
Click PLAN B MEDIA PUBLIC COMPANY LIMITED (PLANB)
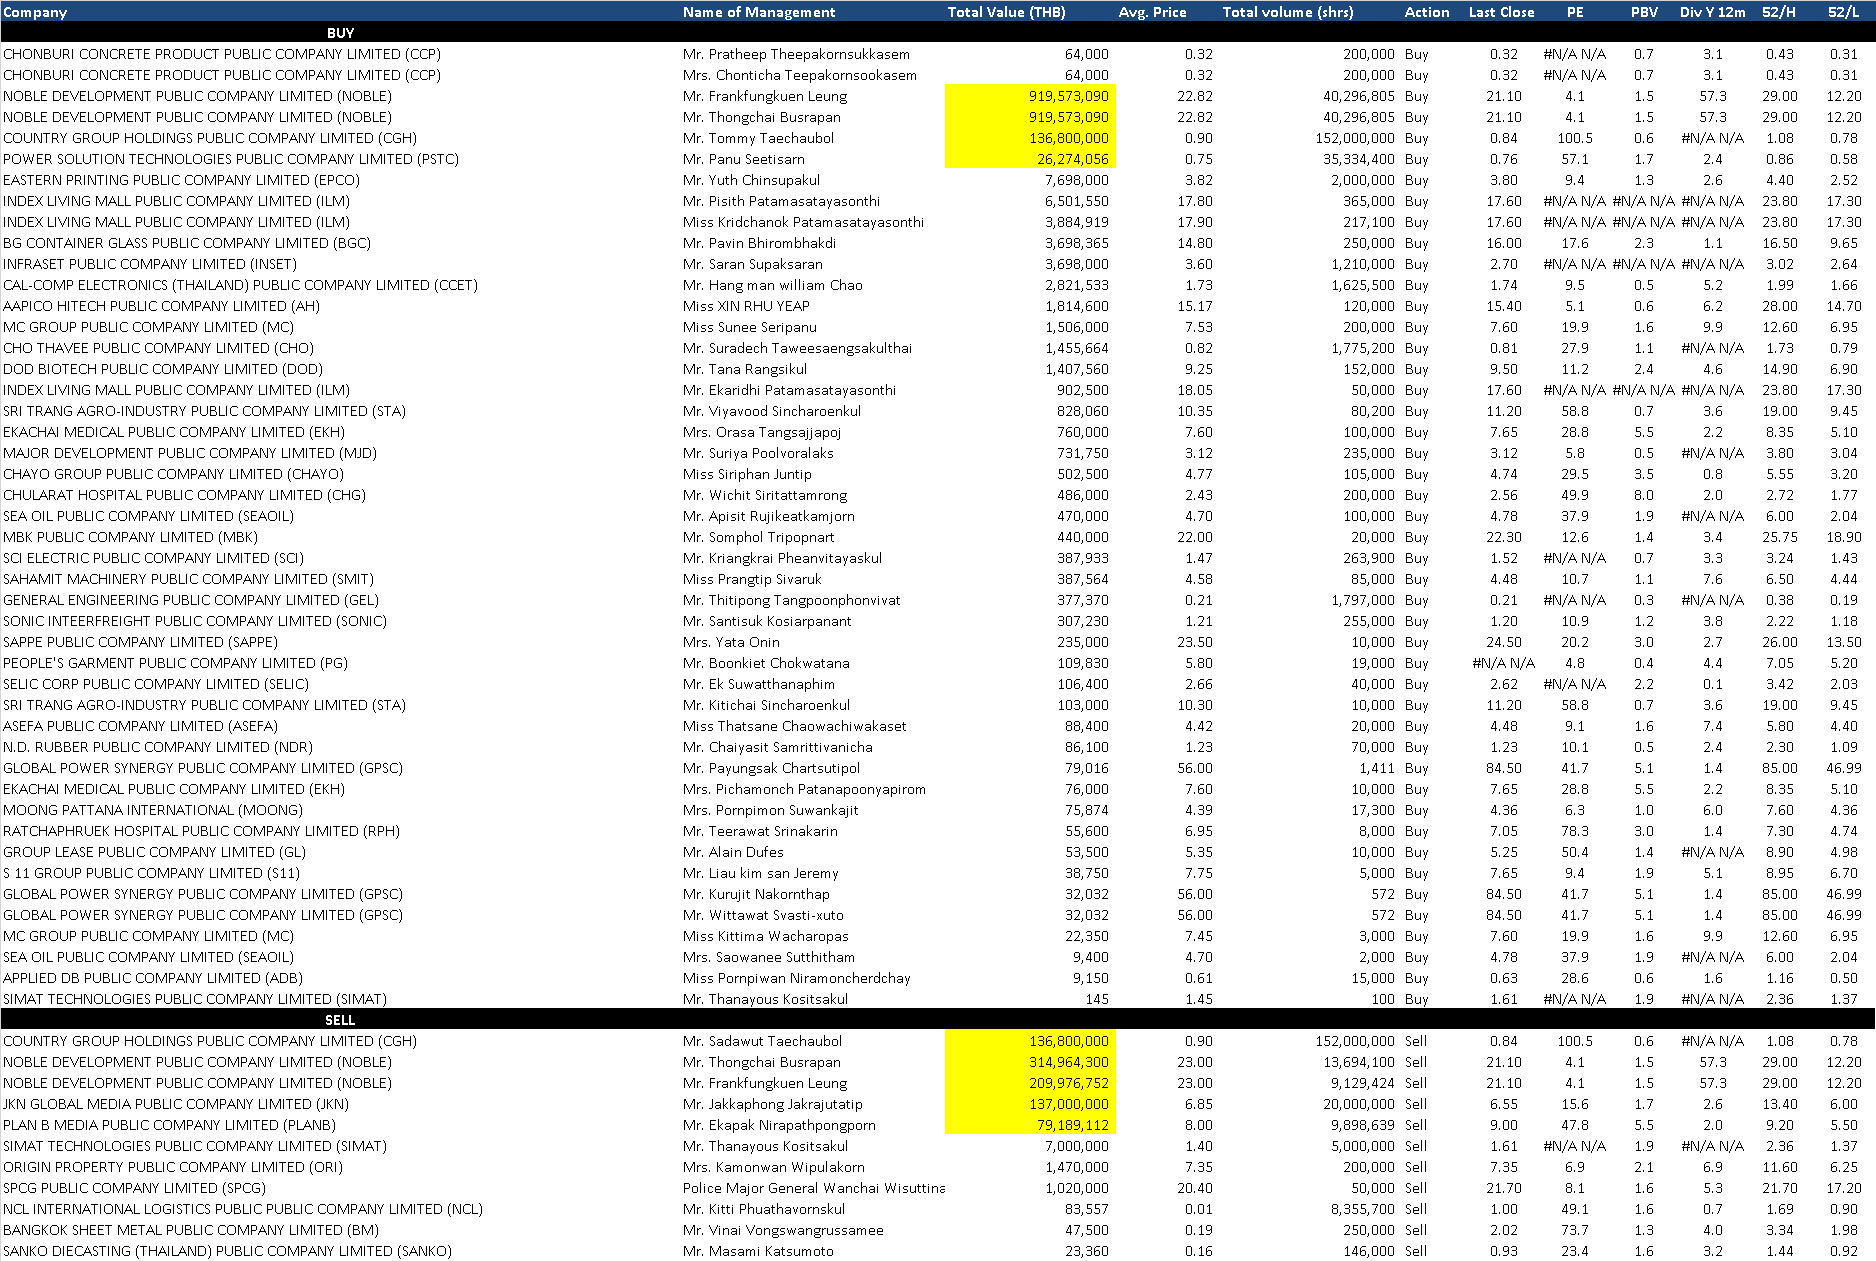pos(169,1125)
